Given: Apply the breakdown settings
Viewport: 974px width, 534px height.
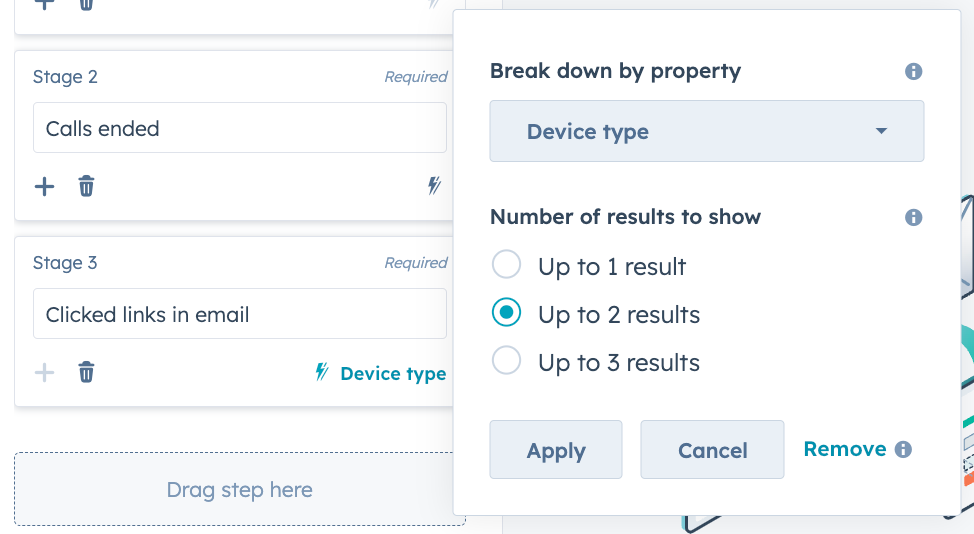Looking at the screenshot, I should coord(556,450).
